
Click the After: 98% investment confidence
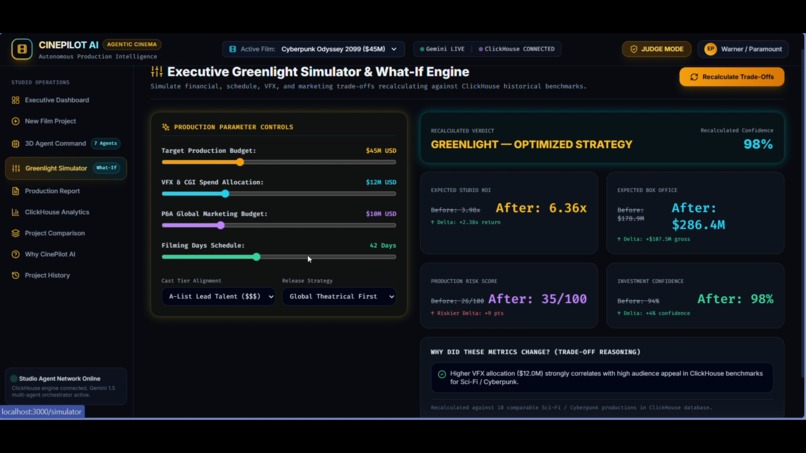coord(735,299)
